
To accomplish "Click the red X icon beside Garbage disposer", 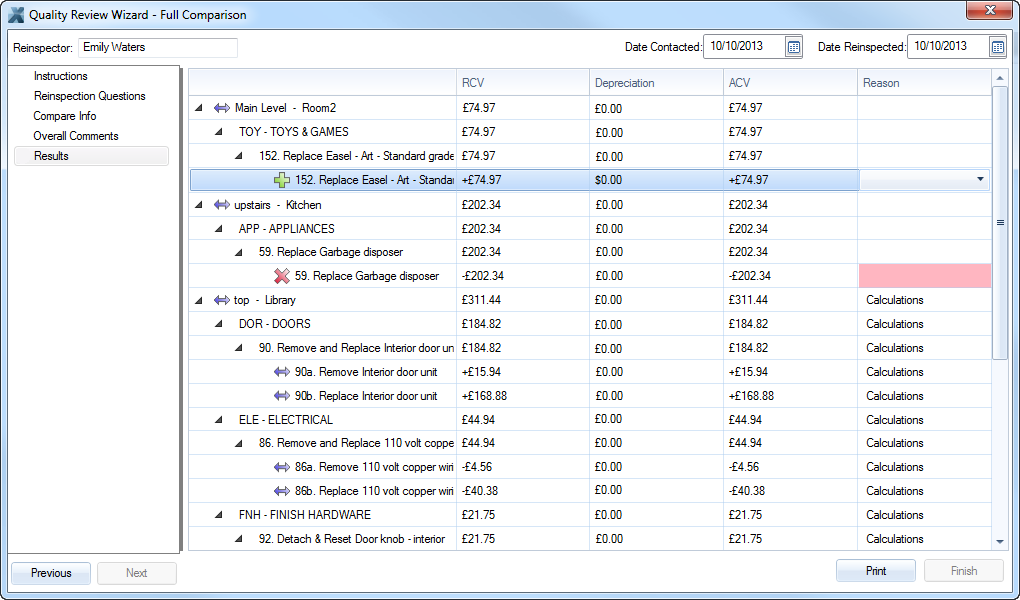I will (x=282, y=276).
